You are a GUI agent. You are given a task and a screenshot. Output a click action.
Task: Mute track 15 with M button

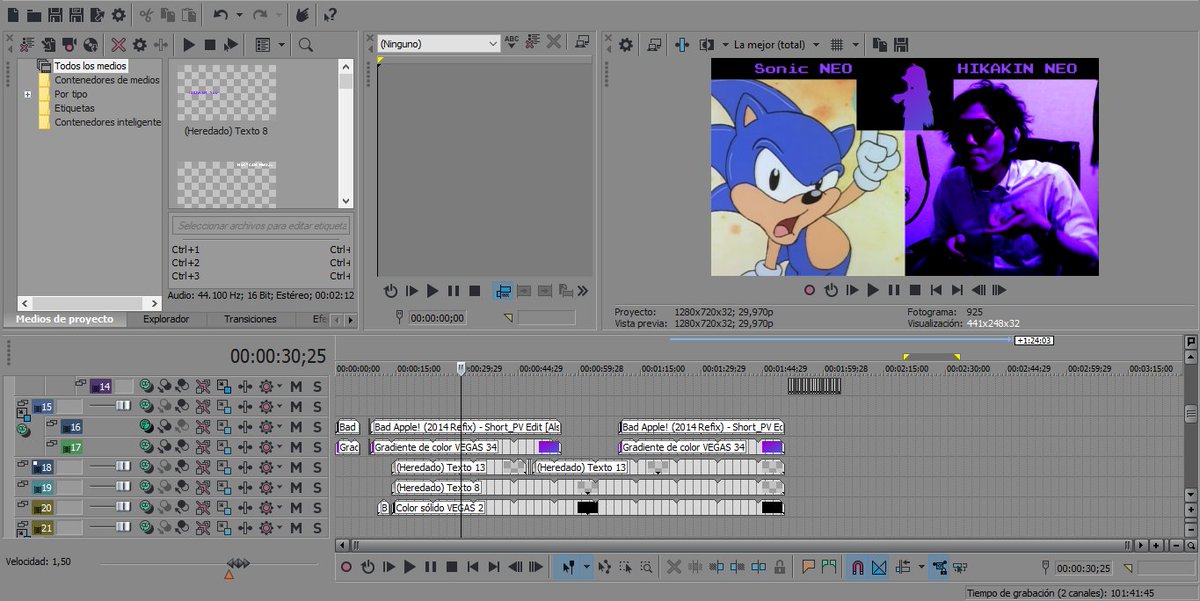point(296,407)
